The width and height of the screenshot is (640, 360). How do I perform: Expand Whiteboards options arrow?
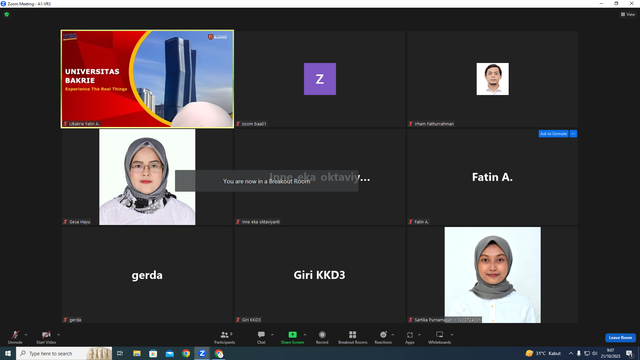pos(452,335)
